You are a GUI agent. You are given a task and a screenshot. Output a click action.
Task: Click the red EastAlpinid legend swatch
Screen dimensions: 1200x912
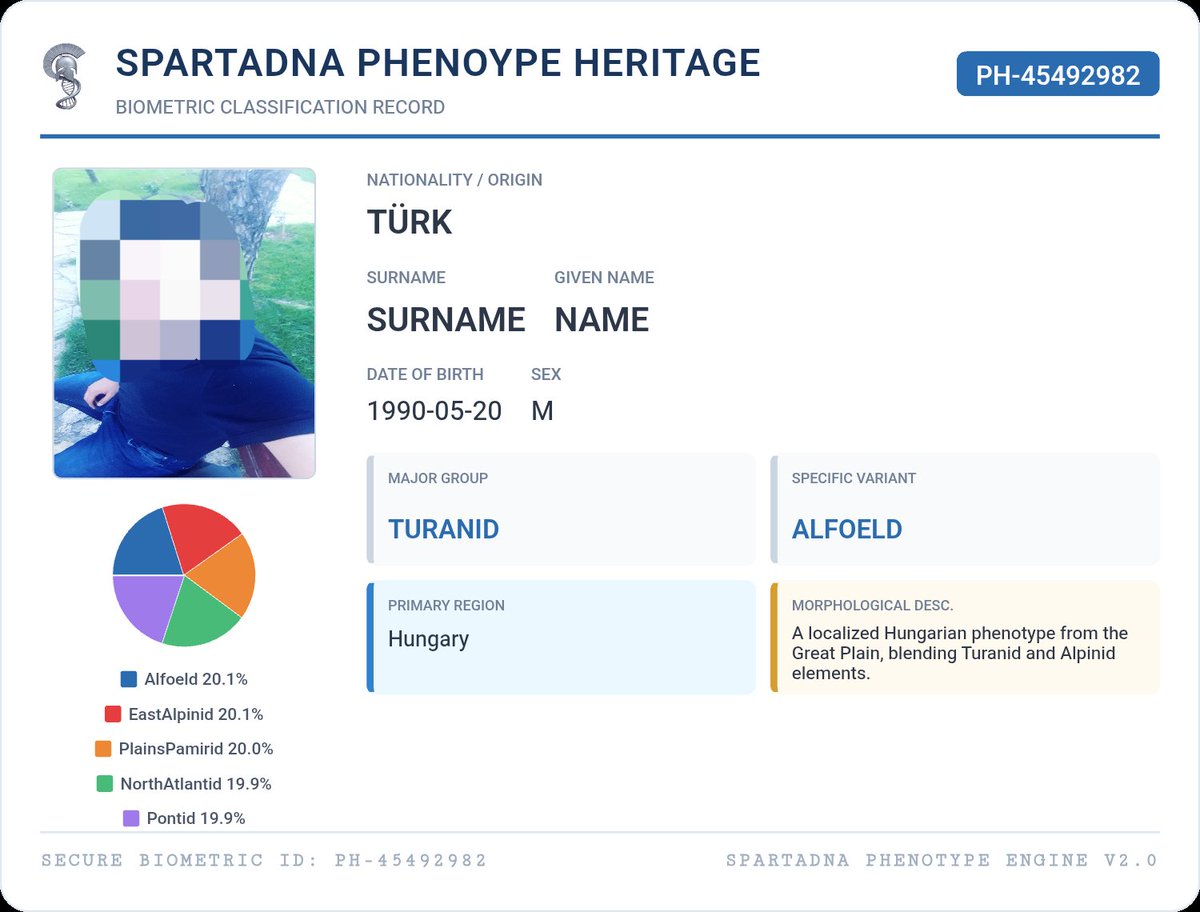(113, 714)
